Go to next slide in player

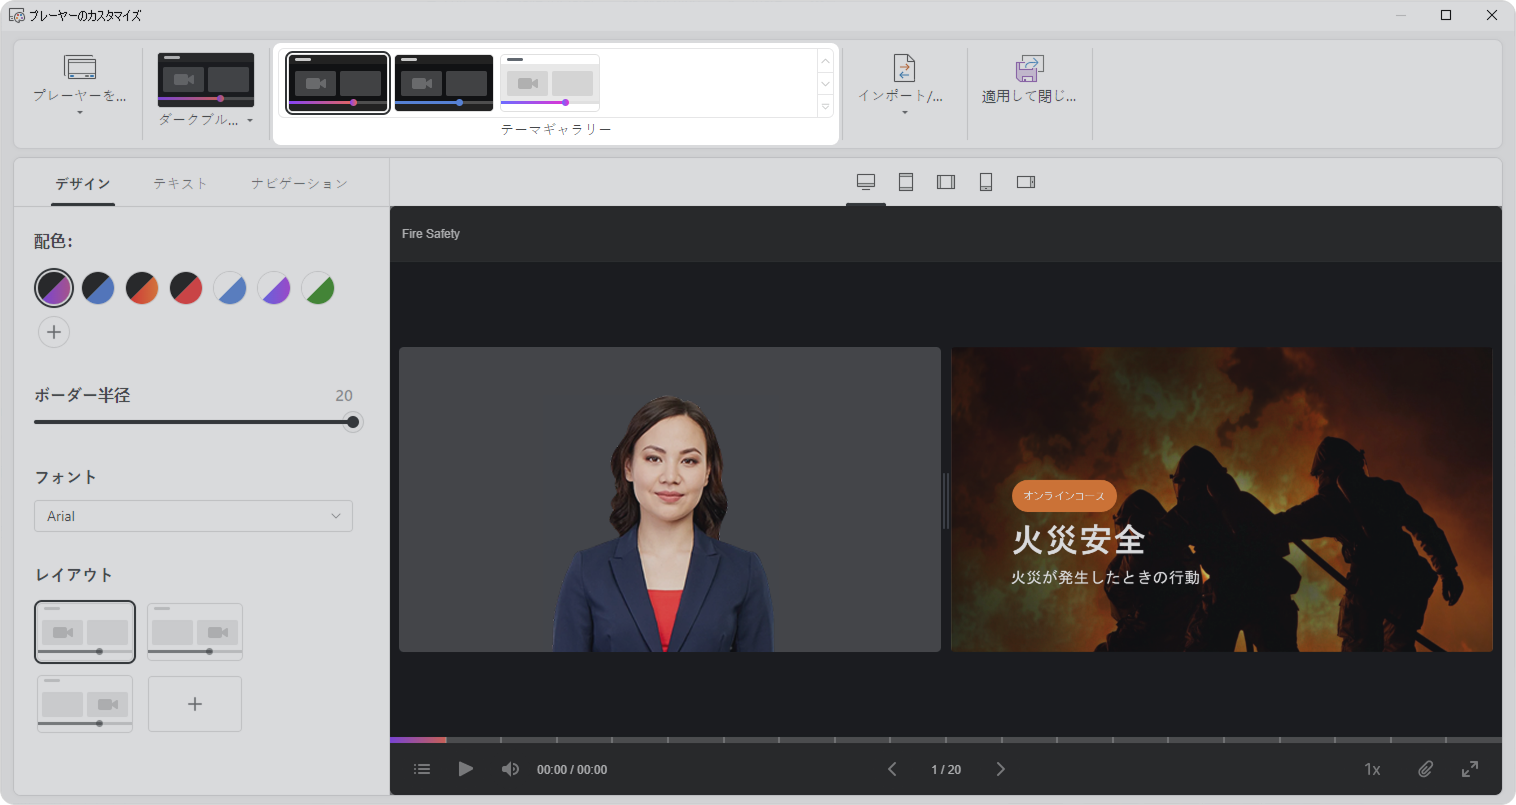(1001, 769)
